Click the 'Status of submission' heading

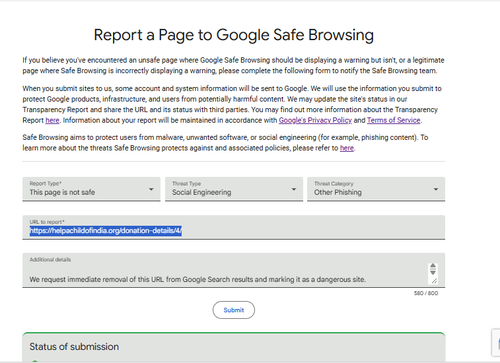click(x=74, y=347)
